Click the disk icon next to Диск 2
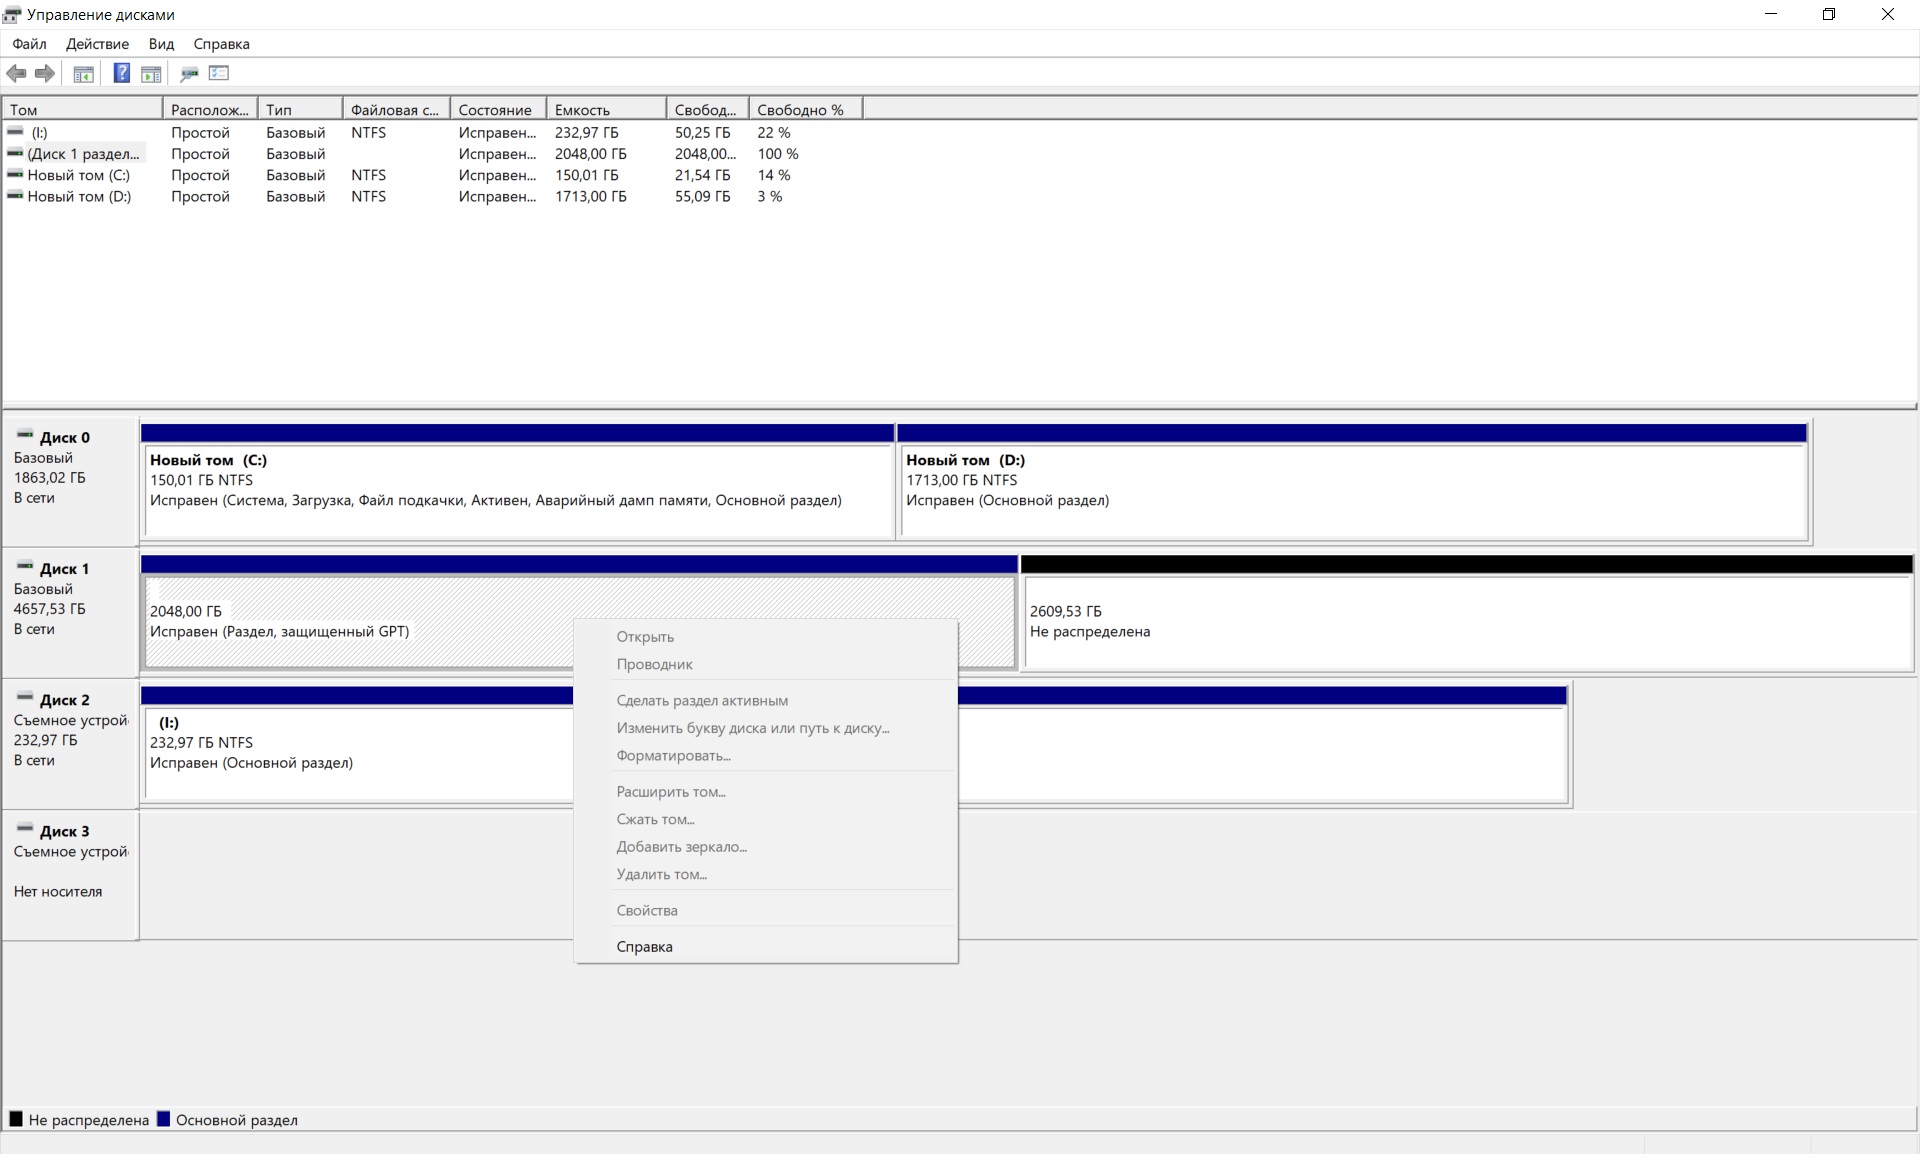This screenshot has width=1920, height=1154. pyautogui.click(x=25, y=697)
